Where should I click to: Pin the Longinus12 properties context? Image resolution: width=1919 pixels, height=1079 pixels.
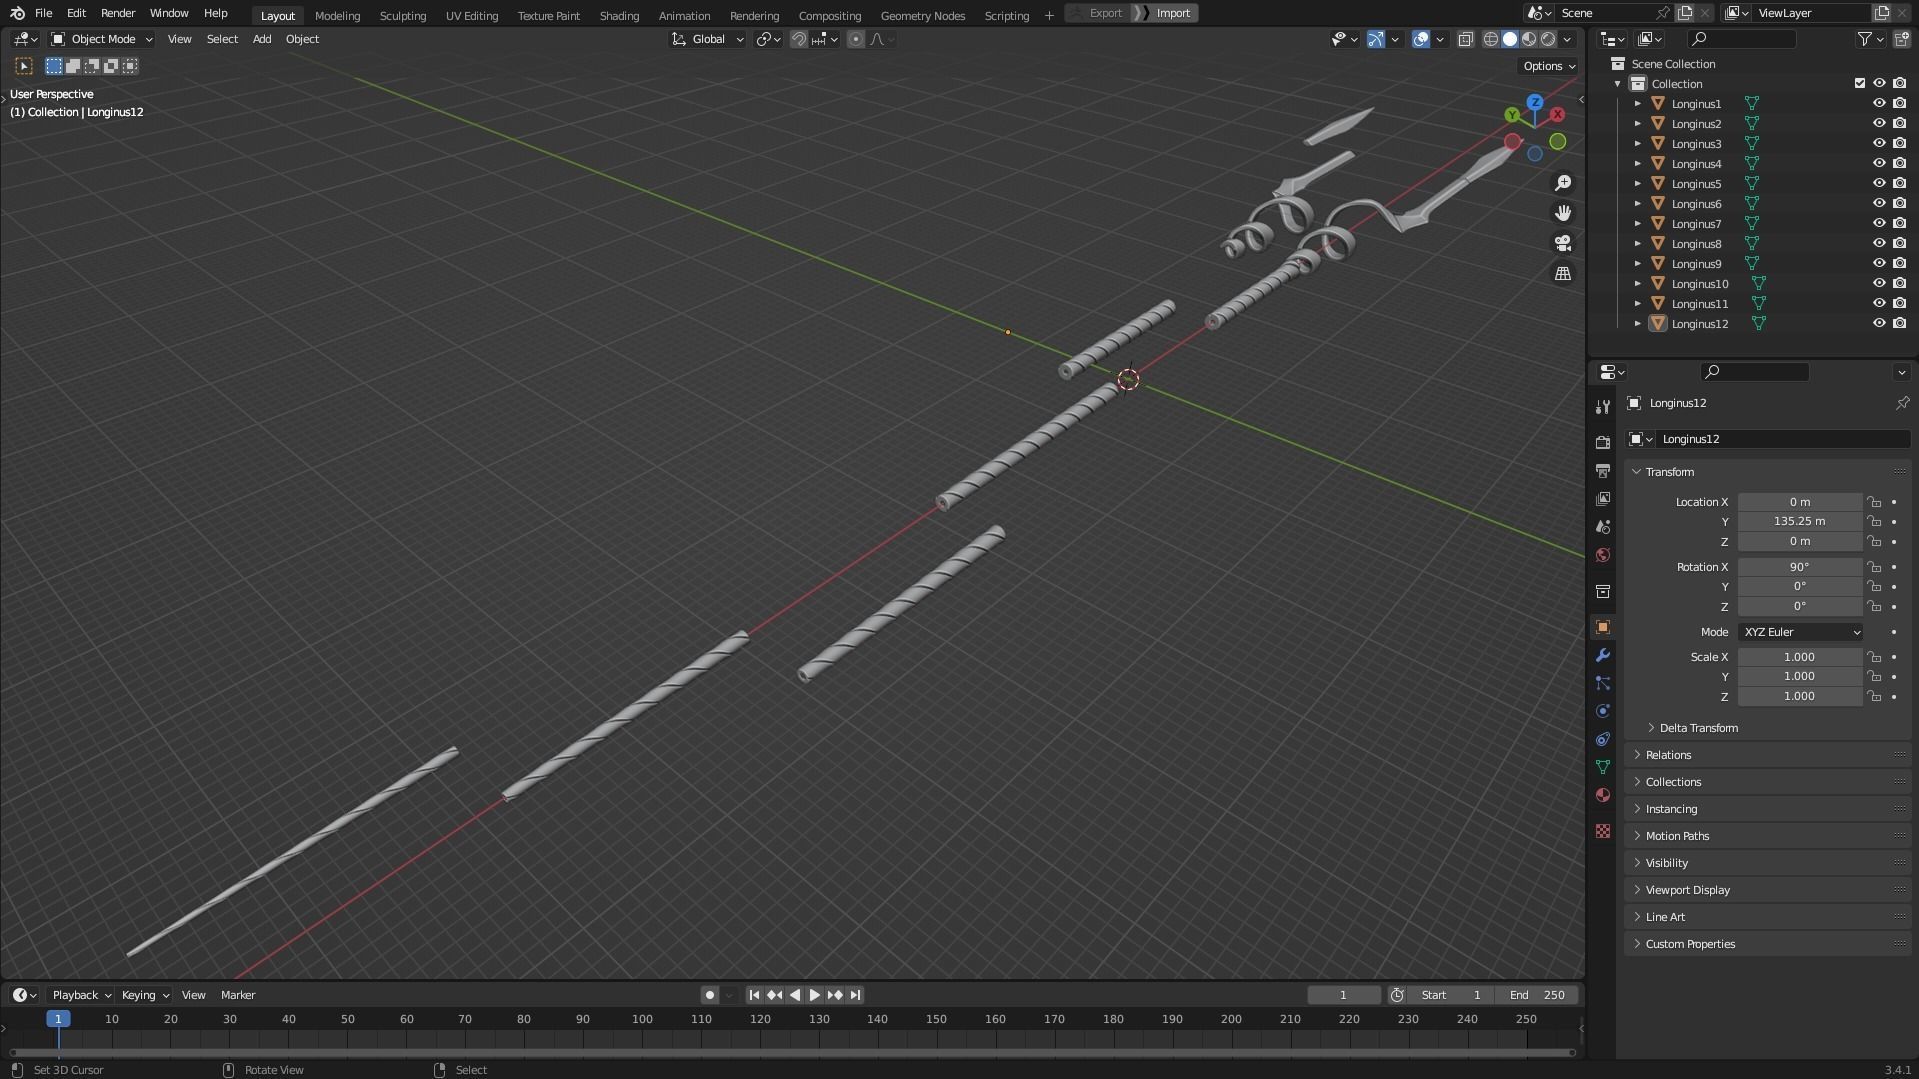[1902, 403]
